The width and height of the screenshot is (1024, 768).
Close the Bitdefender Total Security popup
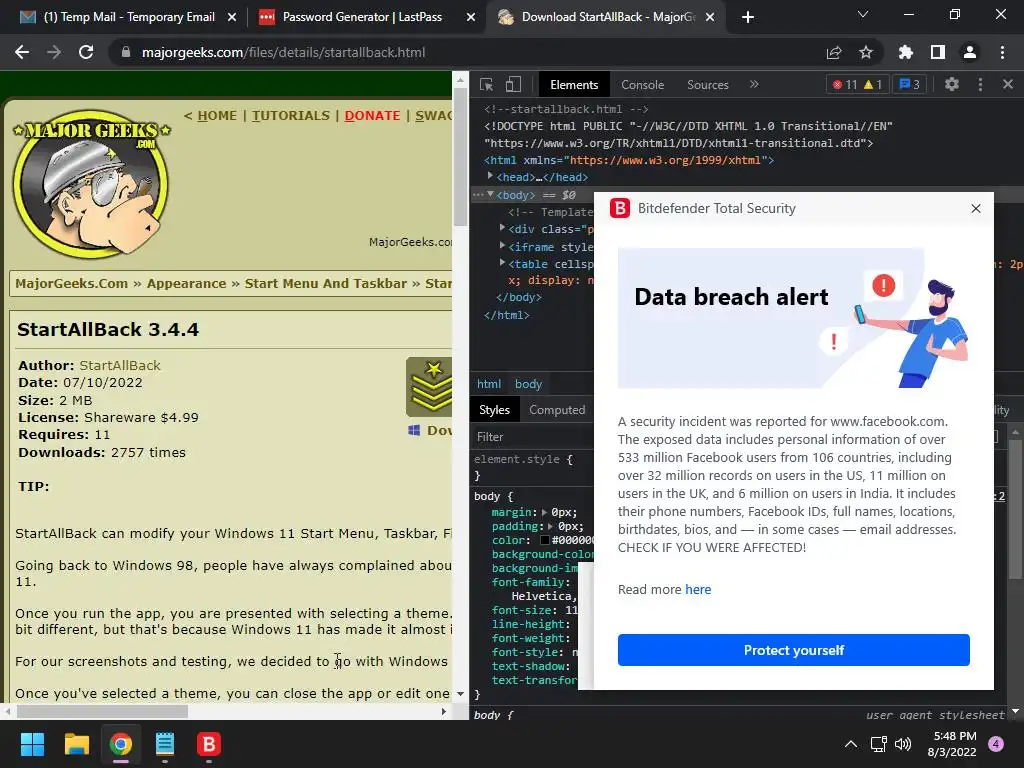[x=976, y=208]
